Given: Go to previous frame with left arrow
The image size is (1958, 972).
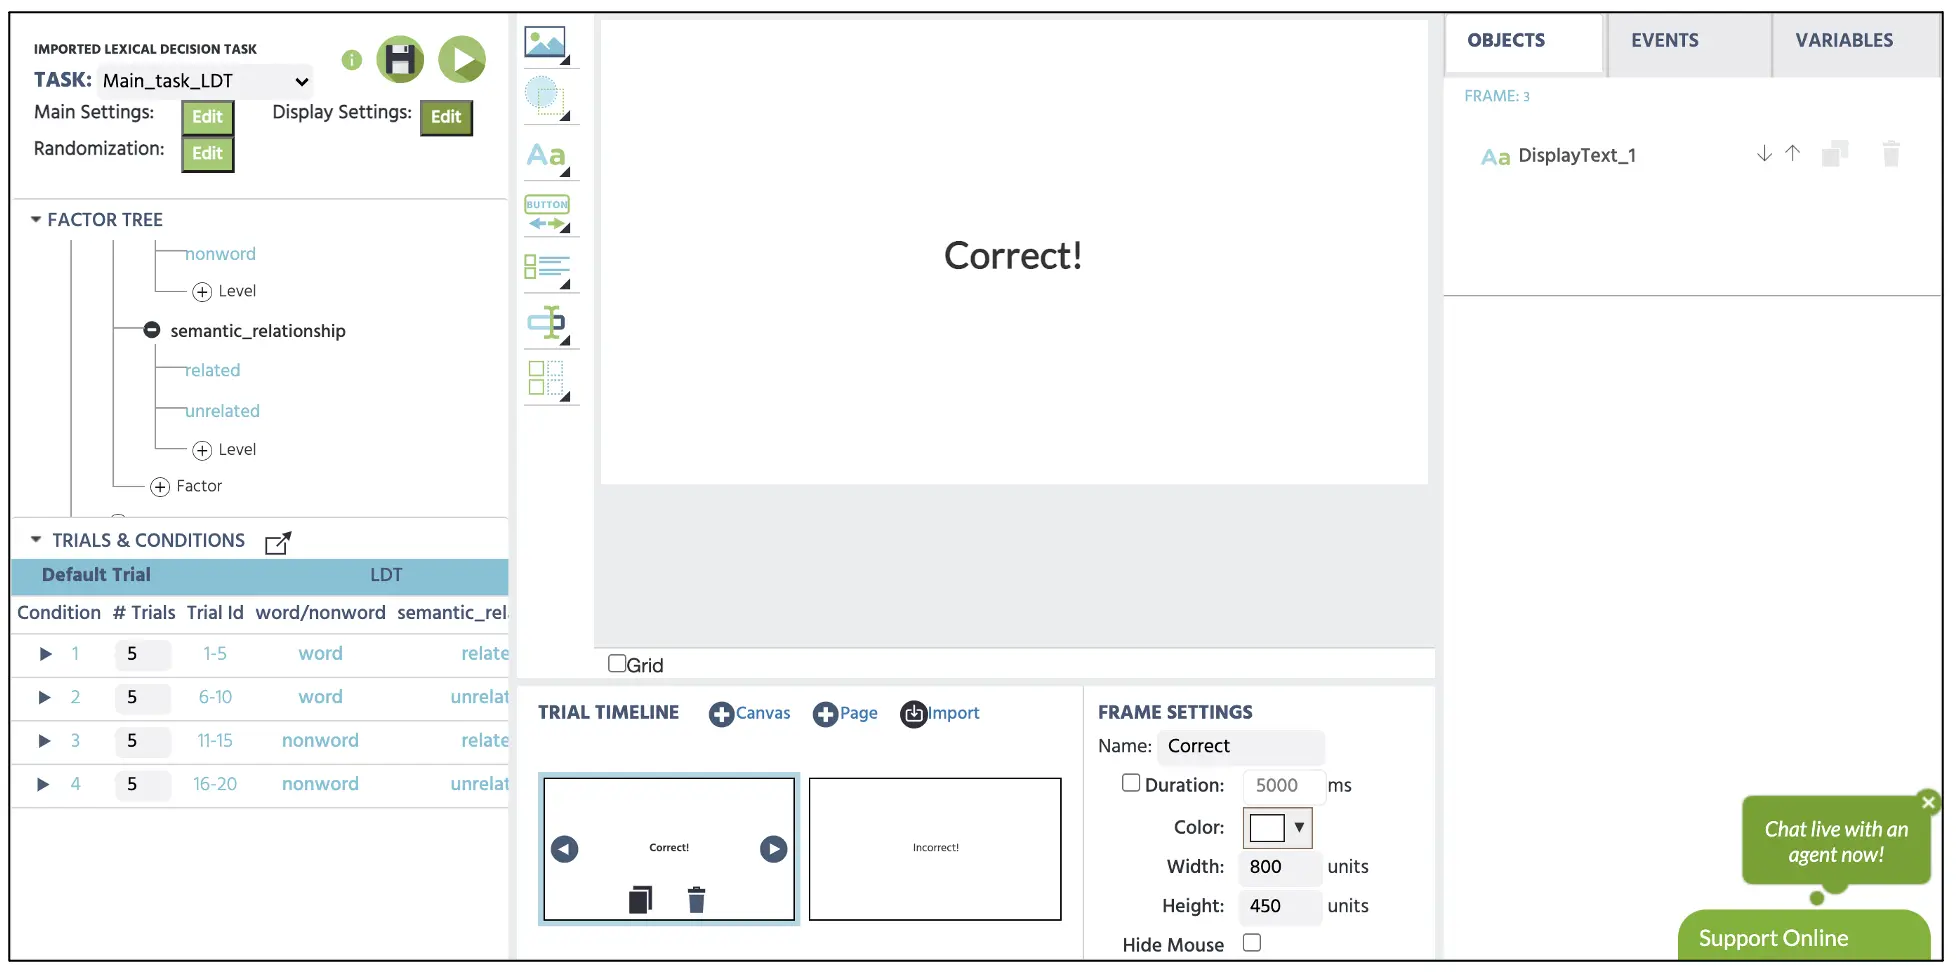Looking at the screenshot, I should (x=565, y=849).
